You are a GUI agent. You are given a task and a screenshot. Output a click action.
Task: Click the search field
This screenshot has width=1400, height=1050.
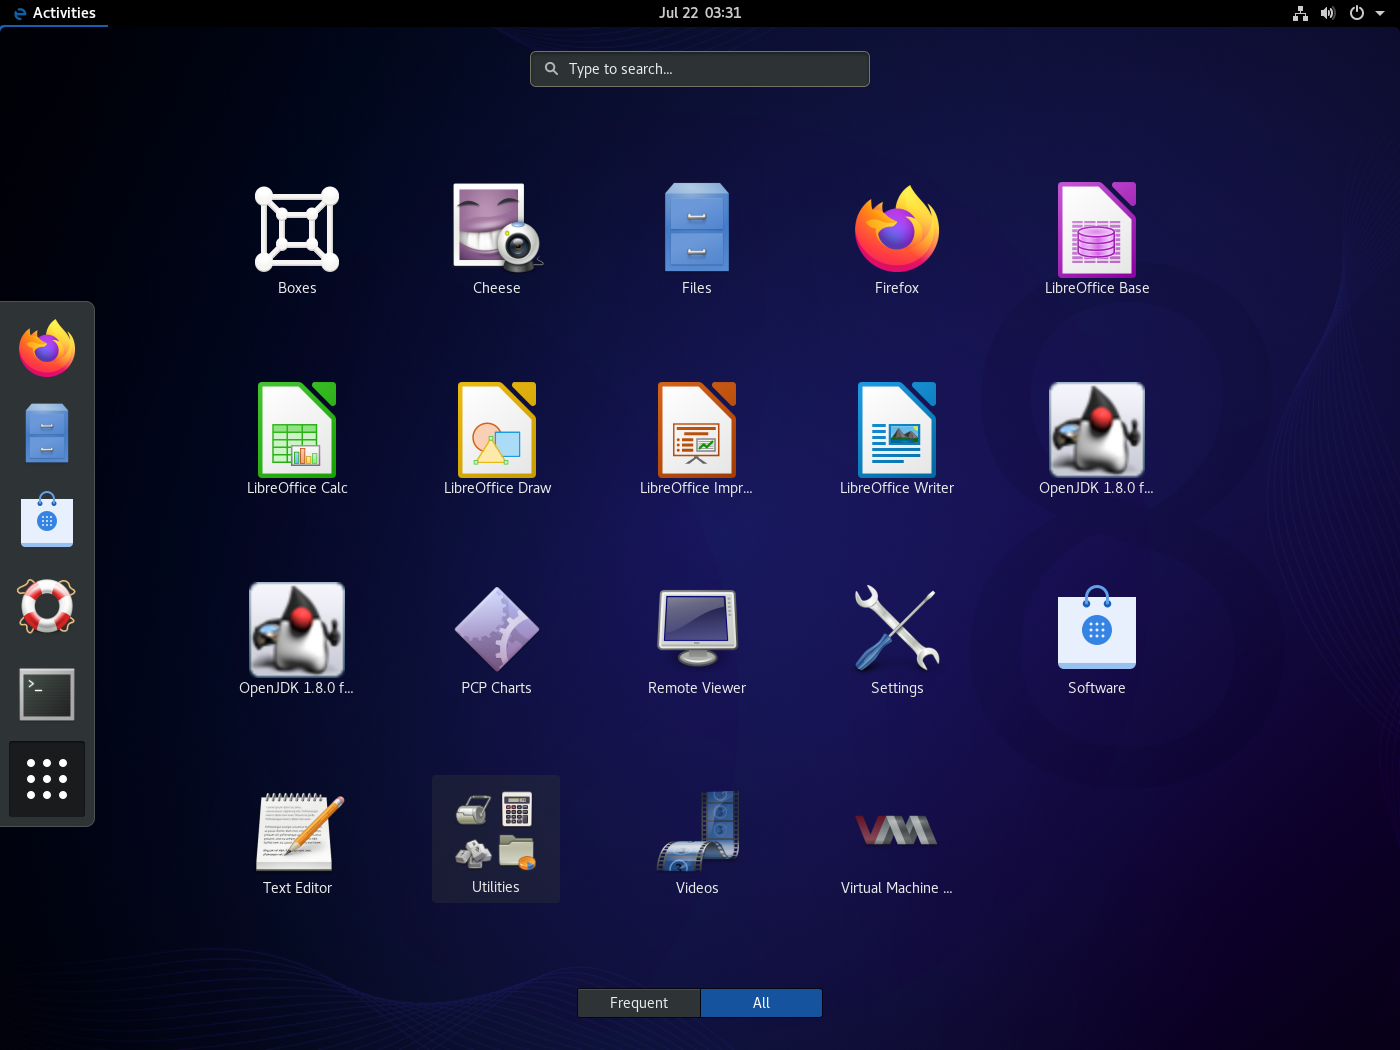699,68
